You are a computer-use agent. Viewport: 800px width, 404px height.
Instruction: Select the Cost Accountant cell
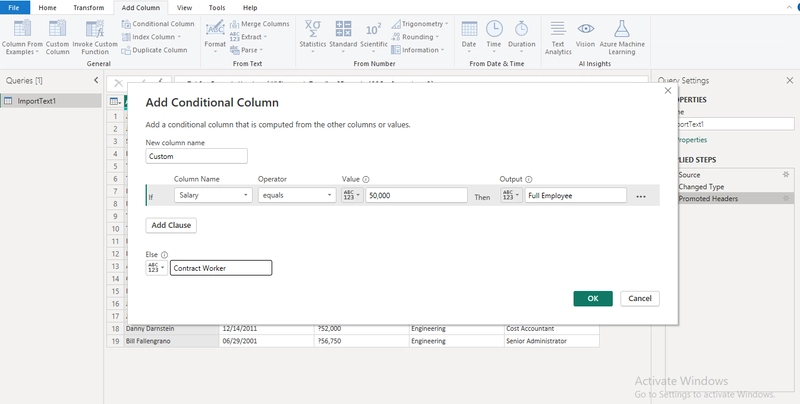pos(552,329)
